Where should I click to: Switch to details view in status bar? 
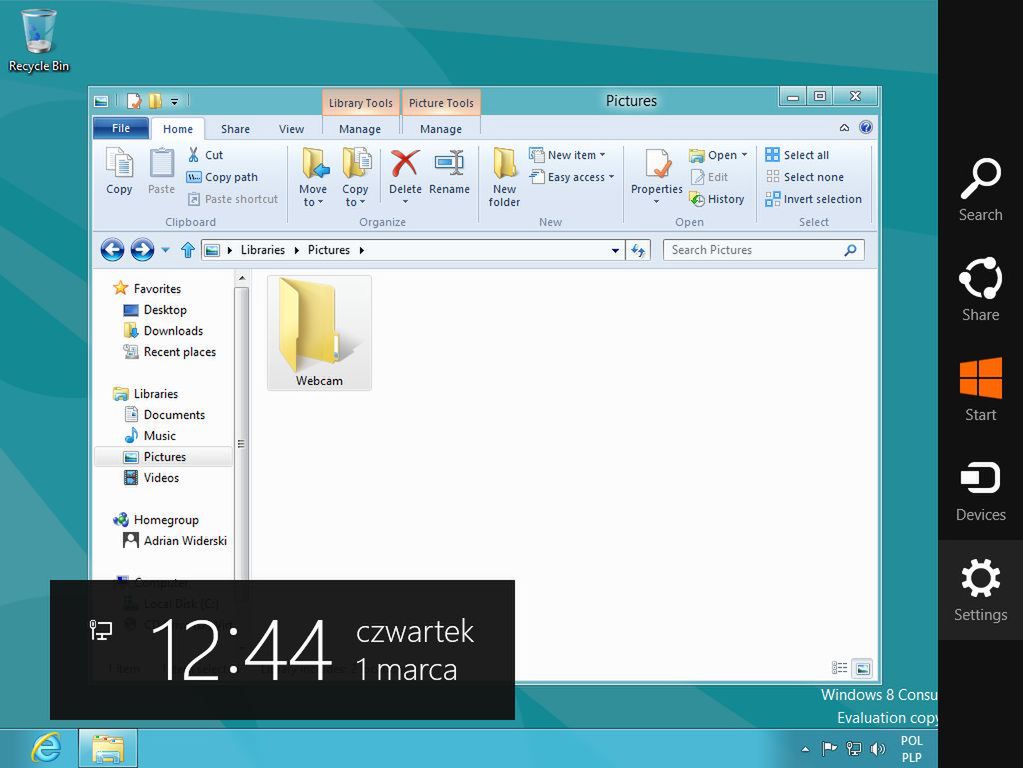[840, 668]
